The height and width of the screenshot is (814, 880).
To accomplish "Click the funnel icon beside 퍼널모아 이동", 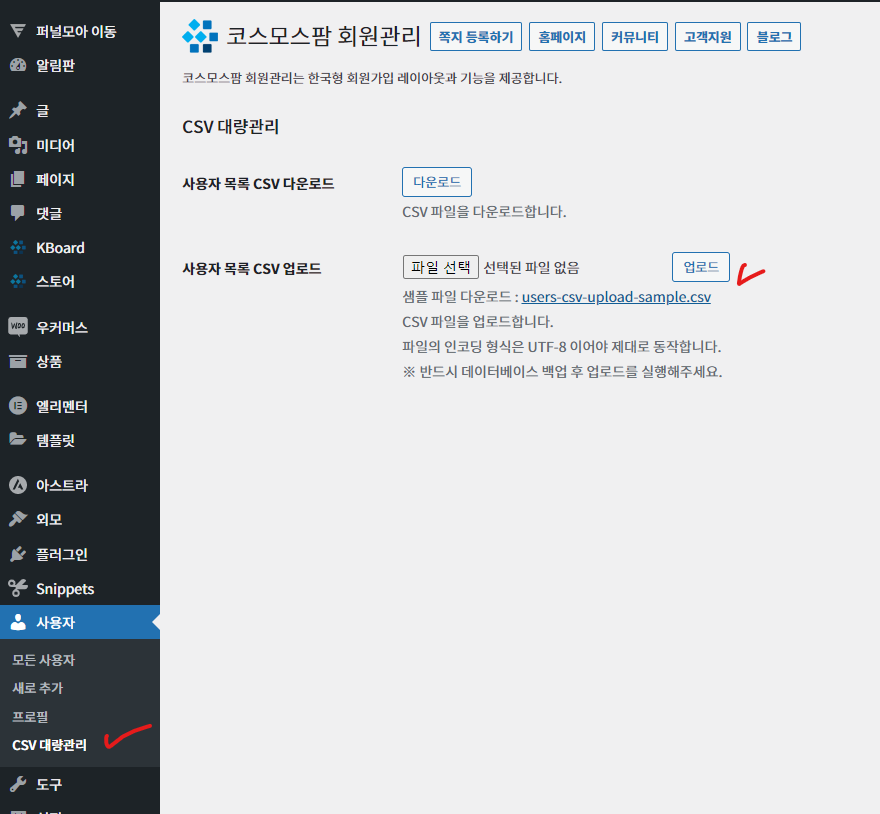I will tap(18, 31).
